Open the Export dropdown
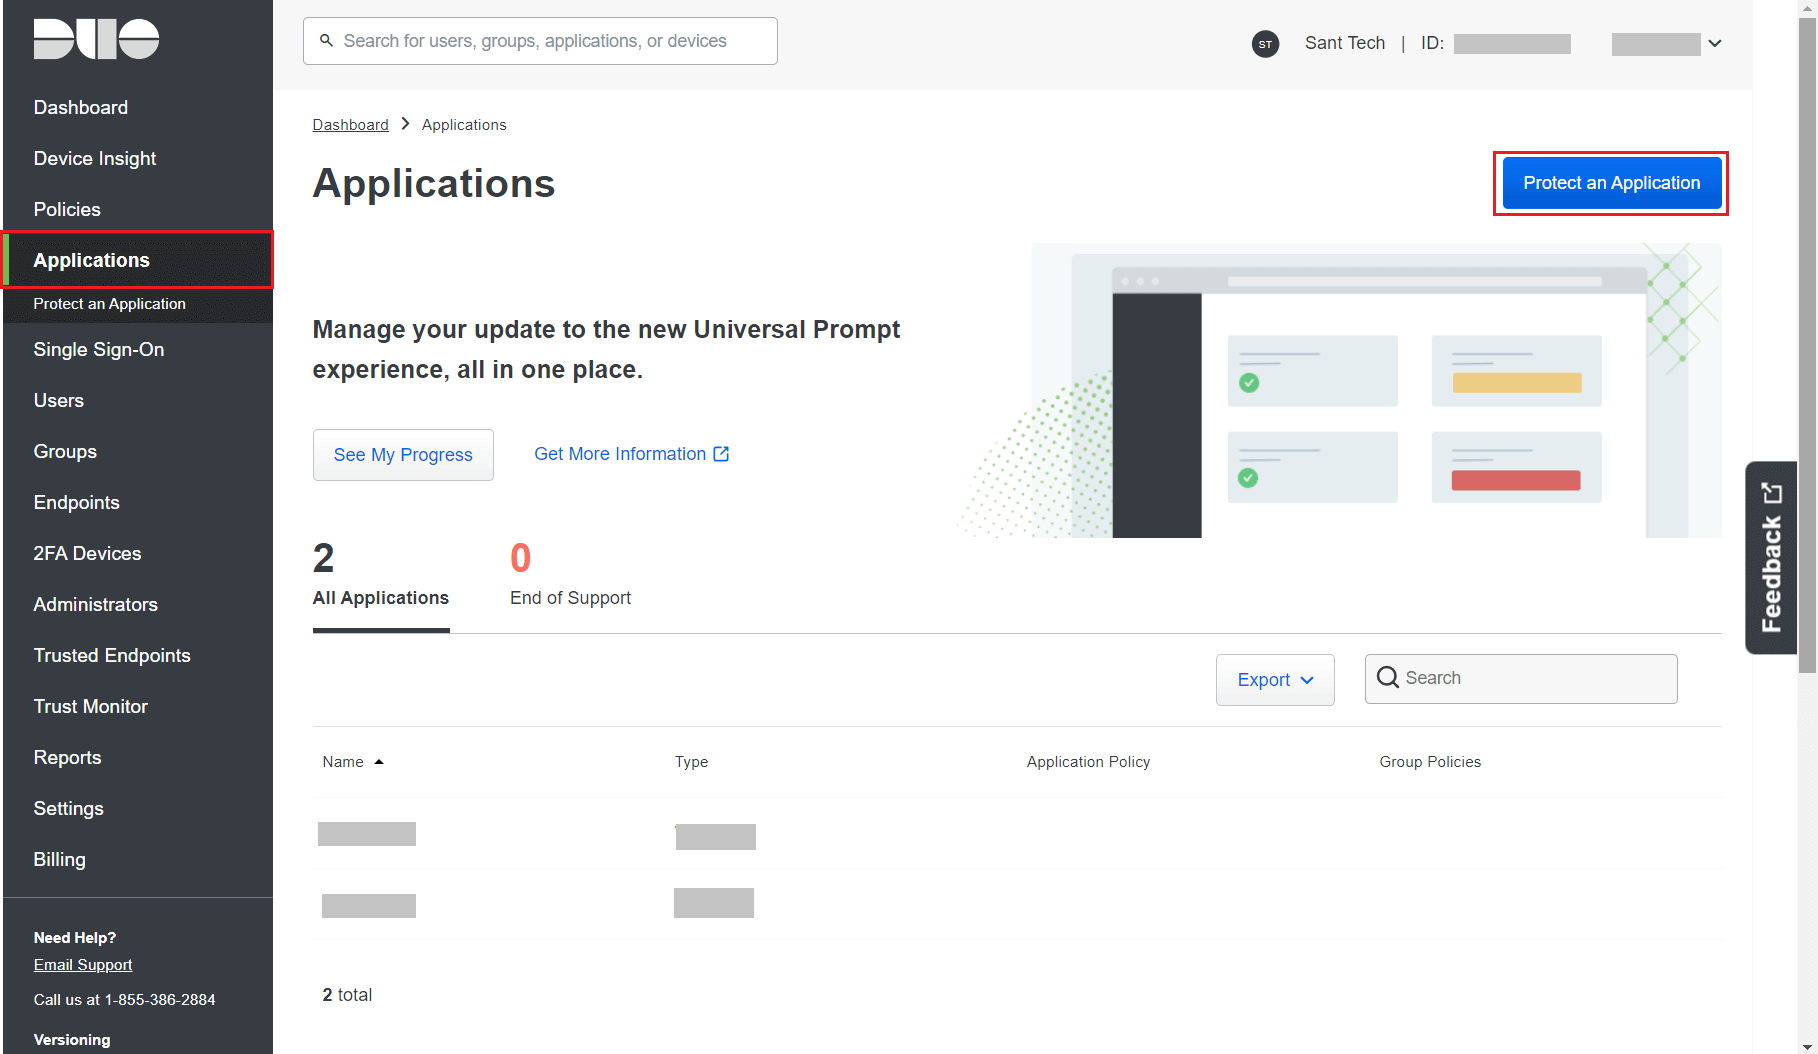Screen dimensions: 1818x1054 pos(1274,679)
